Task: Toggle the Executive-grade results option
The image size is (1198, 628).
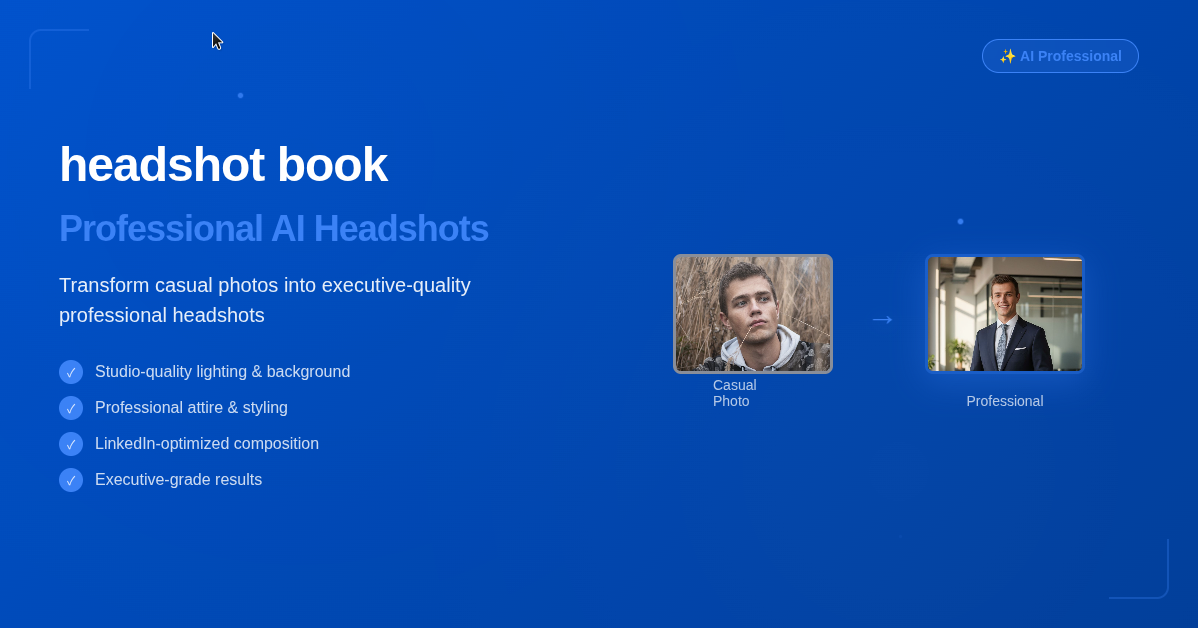Action: point(178,480)
